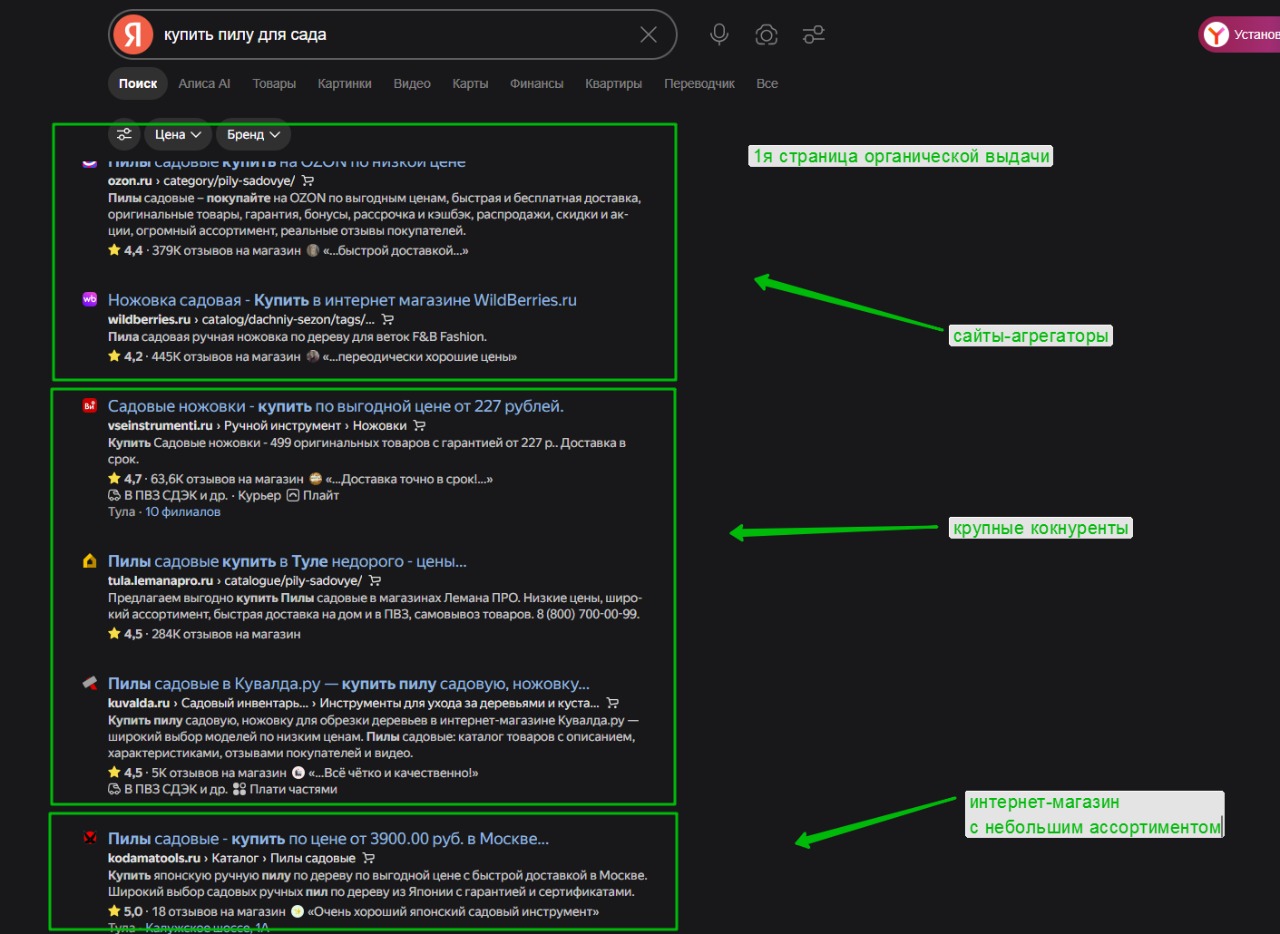Screen dimensions: 1280x934
Task: Open the 10 филиалов link
Action: pyautogui.click(x=183, y=512)
